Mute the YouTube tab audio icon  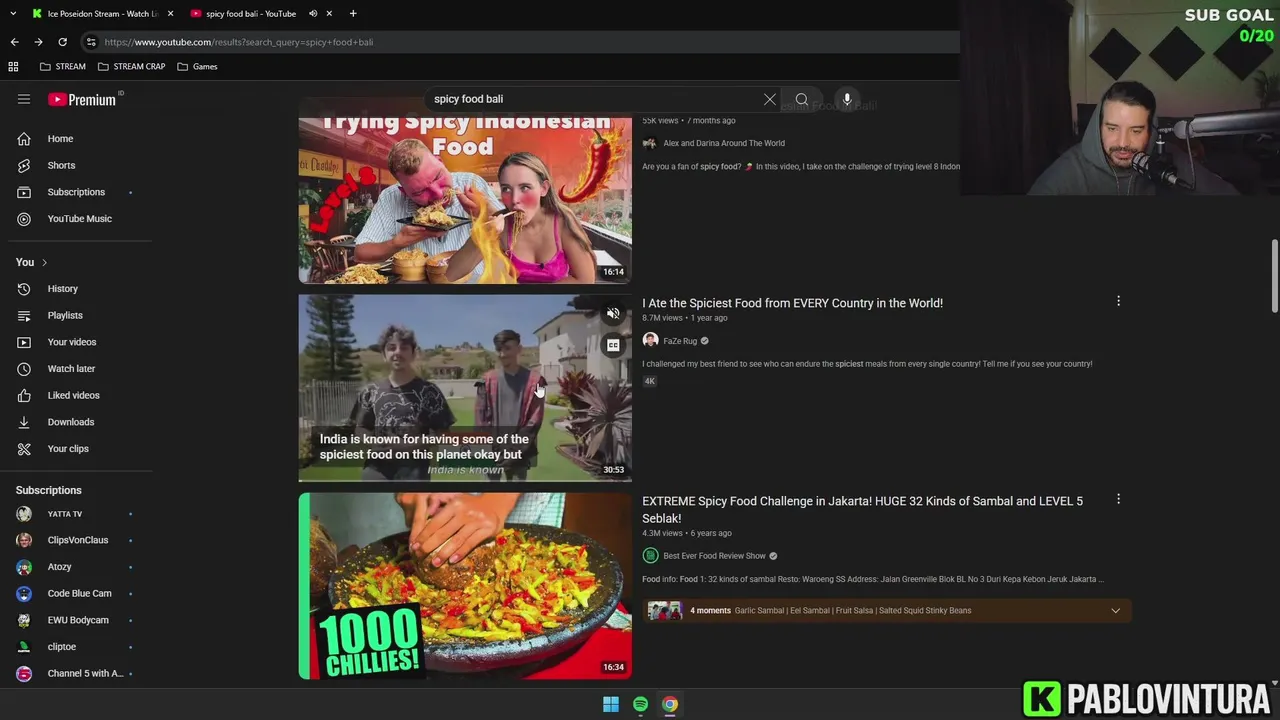(313, 14)
